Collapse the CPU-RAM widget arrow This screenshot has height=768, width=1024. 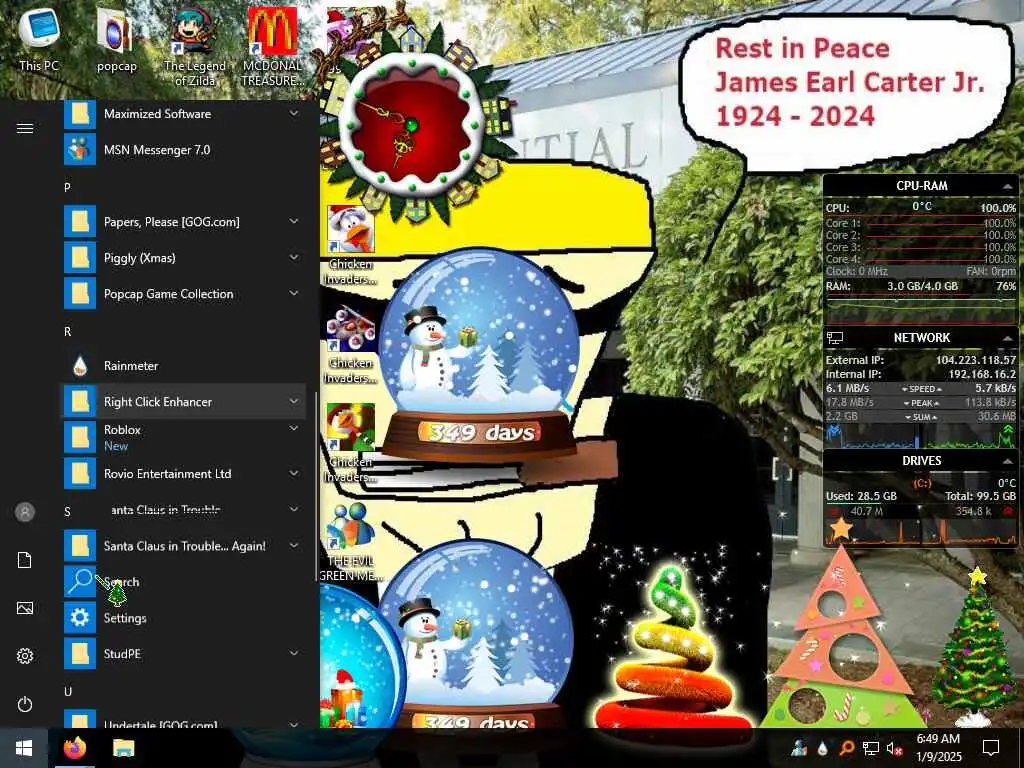tap(1008, 187)
